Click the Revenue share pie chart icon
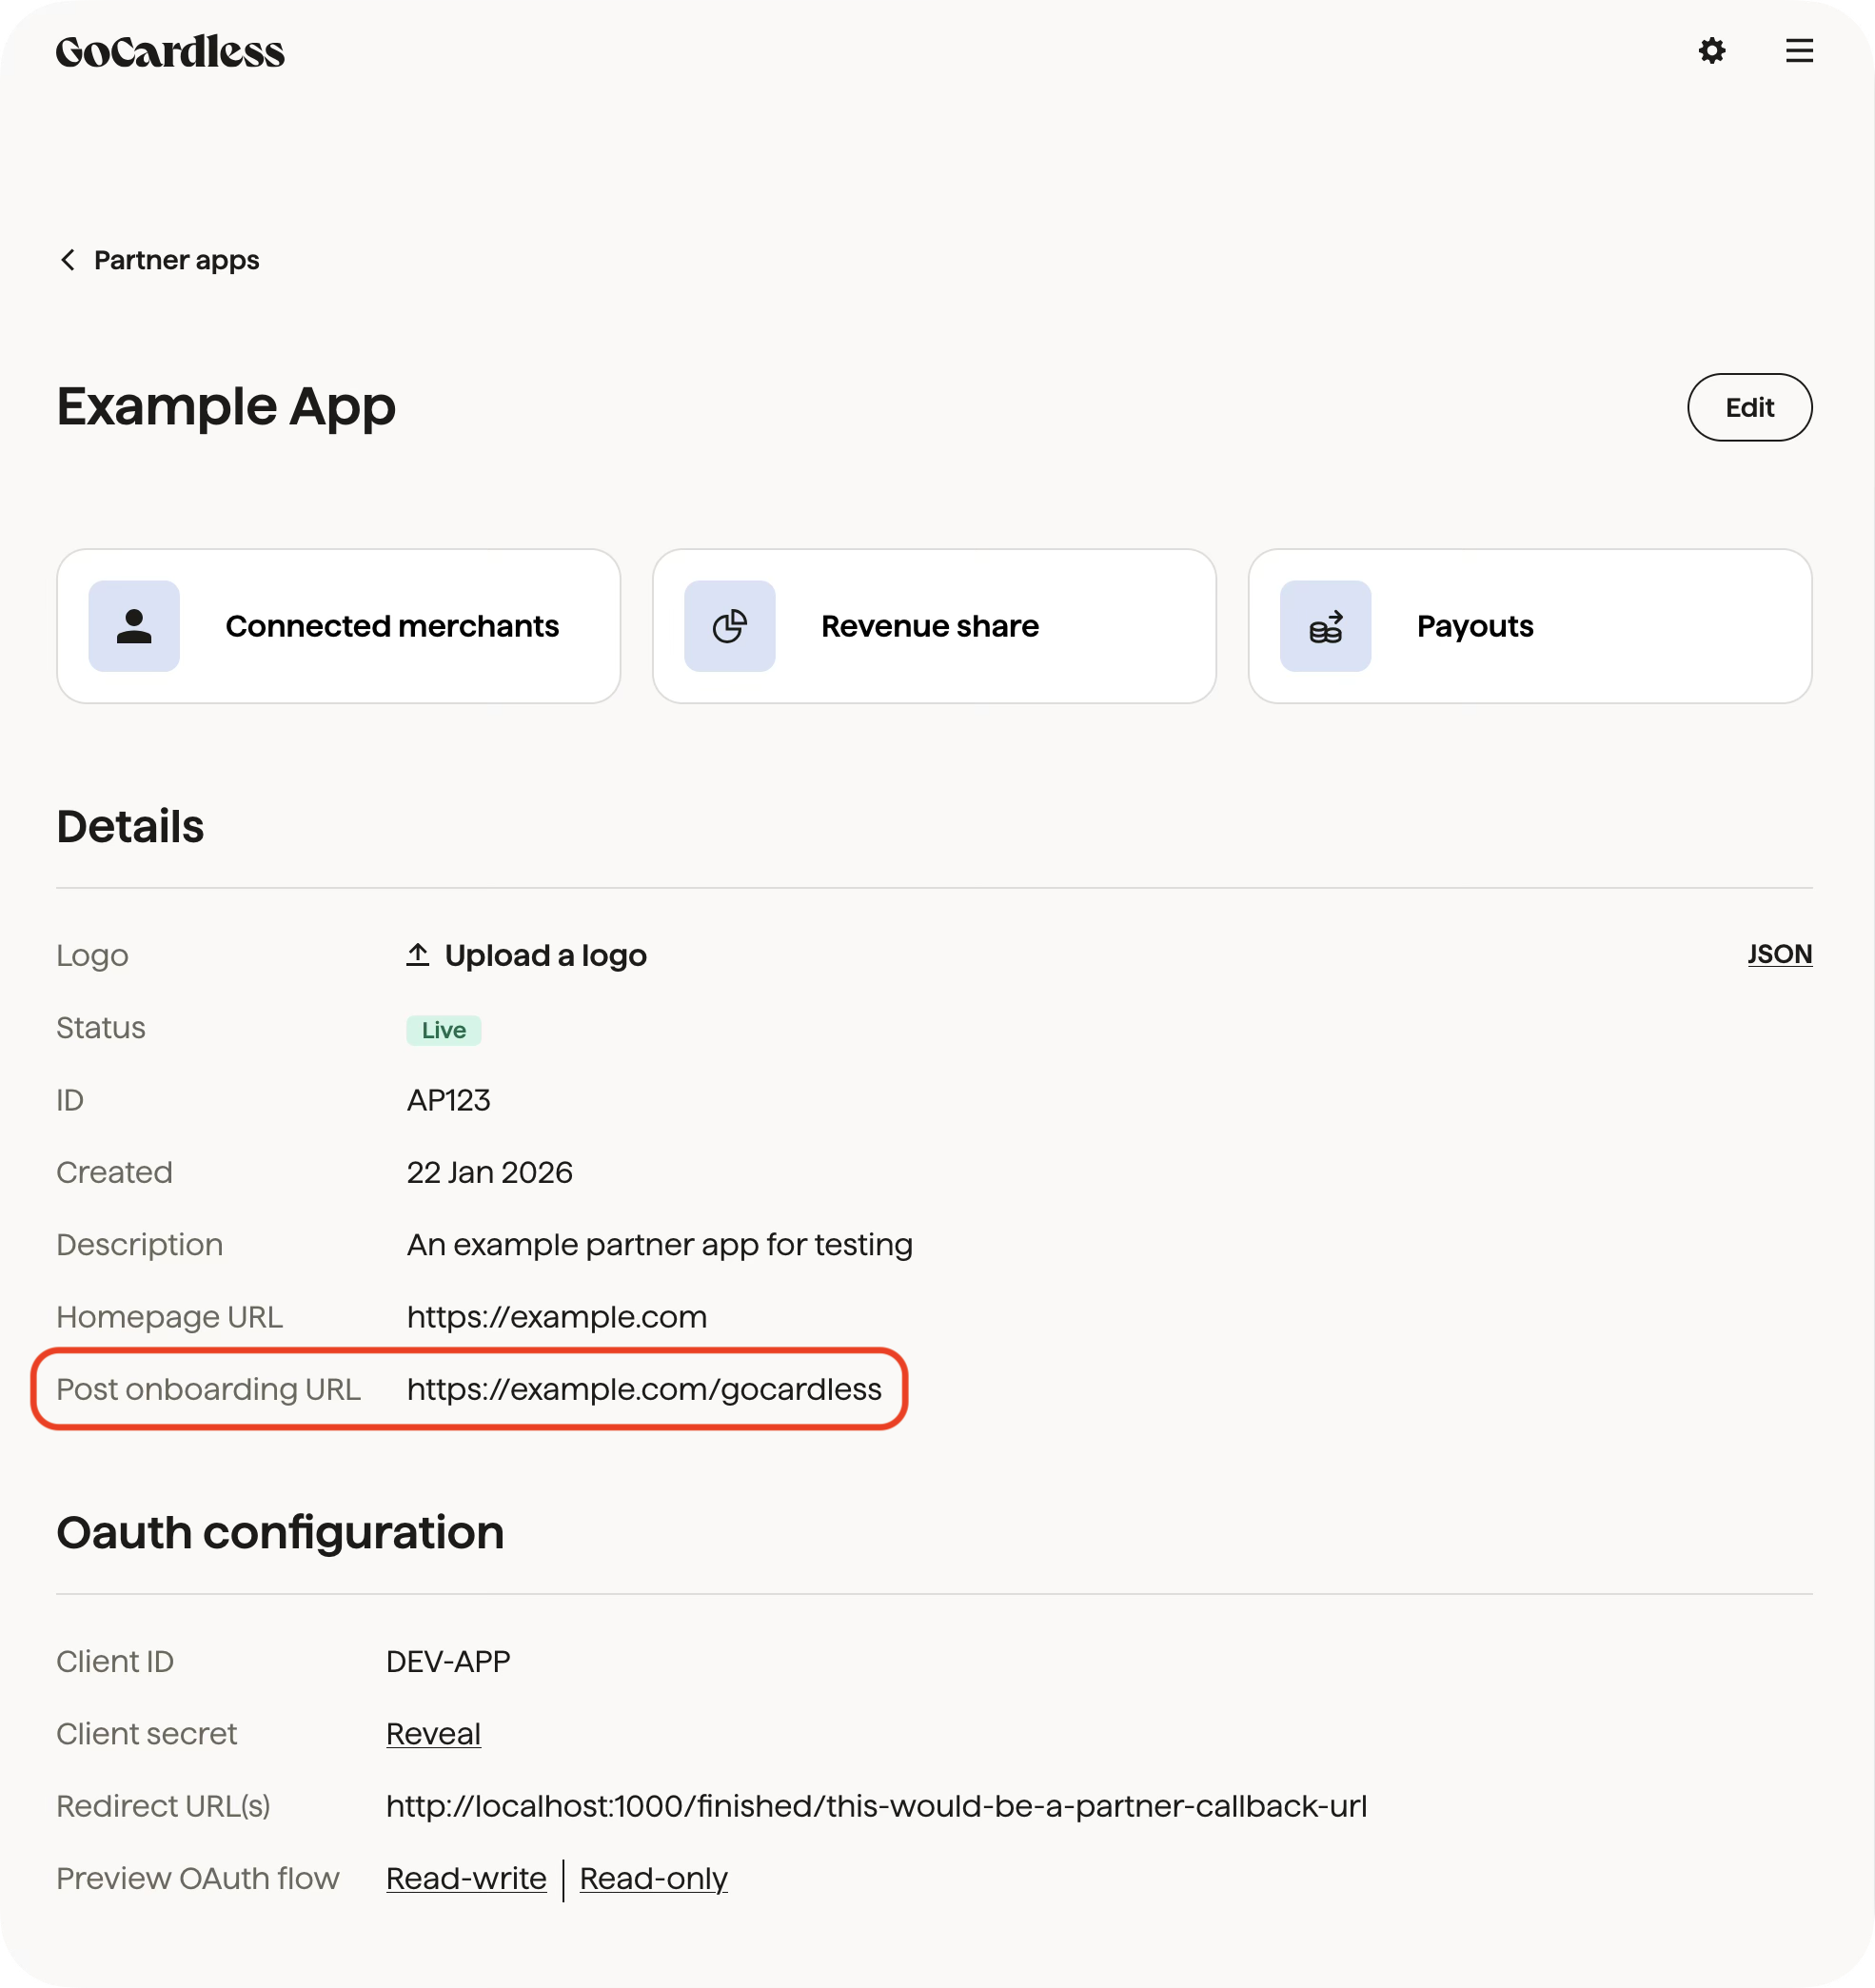The width and height of the screenshot is (1875, 1988). [x=729, y=625]
